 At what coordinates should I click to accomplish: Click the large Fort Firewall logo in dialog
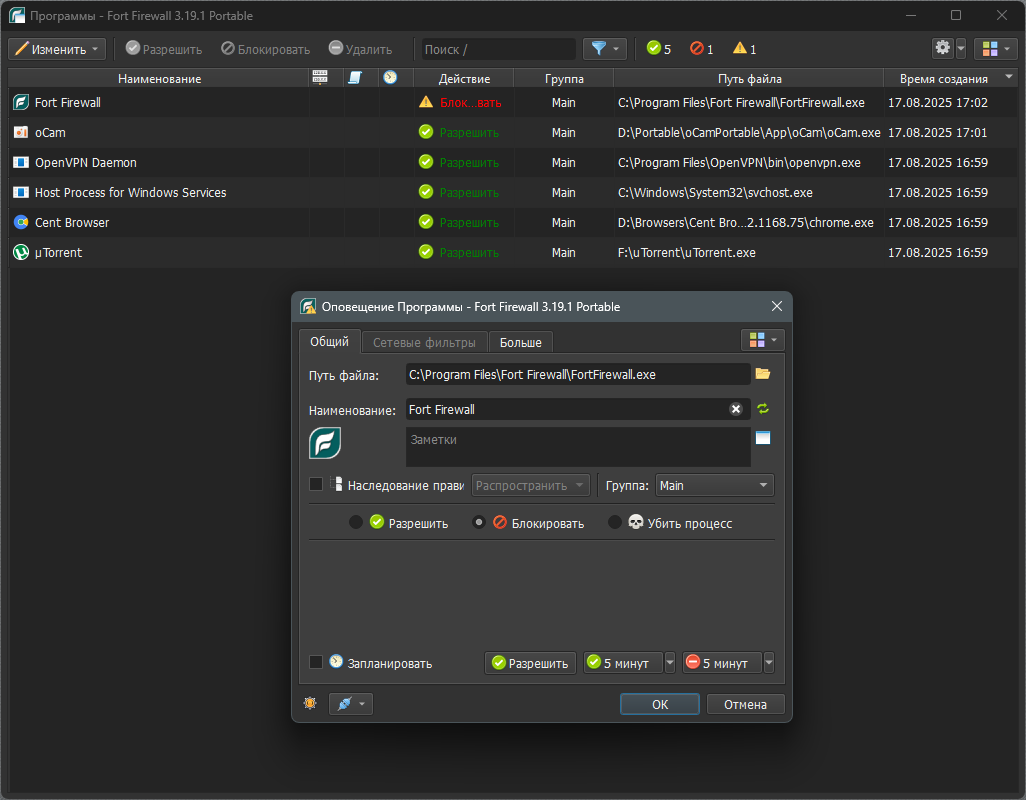click(x=325, y=443)
